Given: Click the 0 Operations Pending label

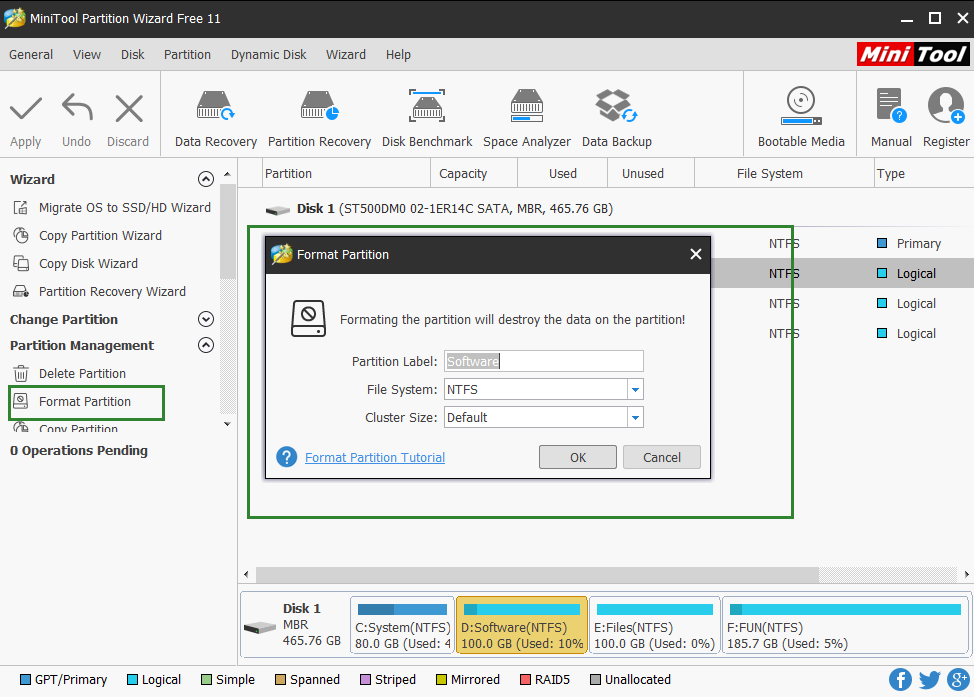Looking at the screenshot, I should click(79, 450).
